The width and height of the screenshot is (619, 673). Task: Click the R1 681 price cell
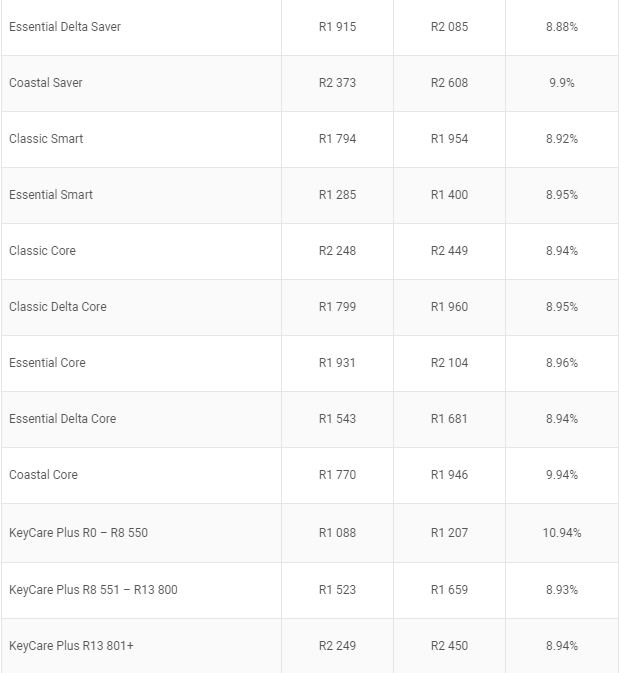pyautogui.click(x=449, y=419)
